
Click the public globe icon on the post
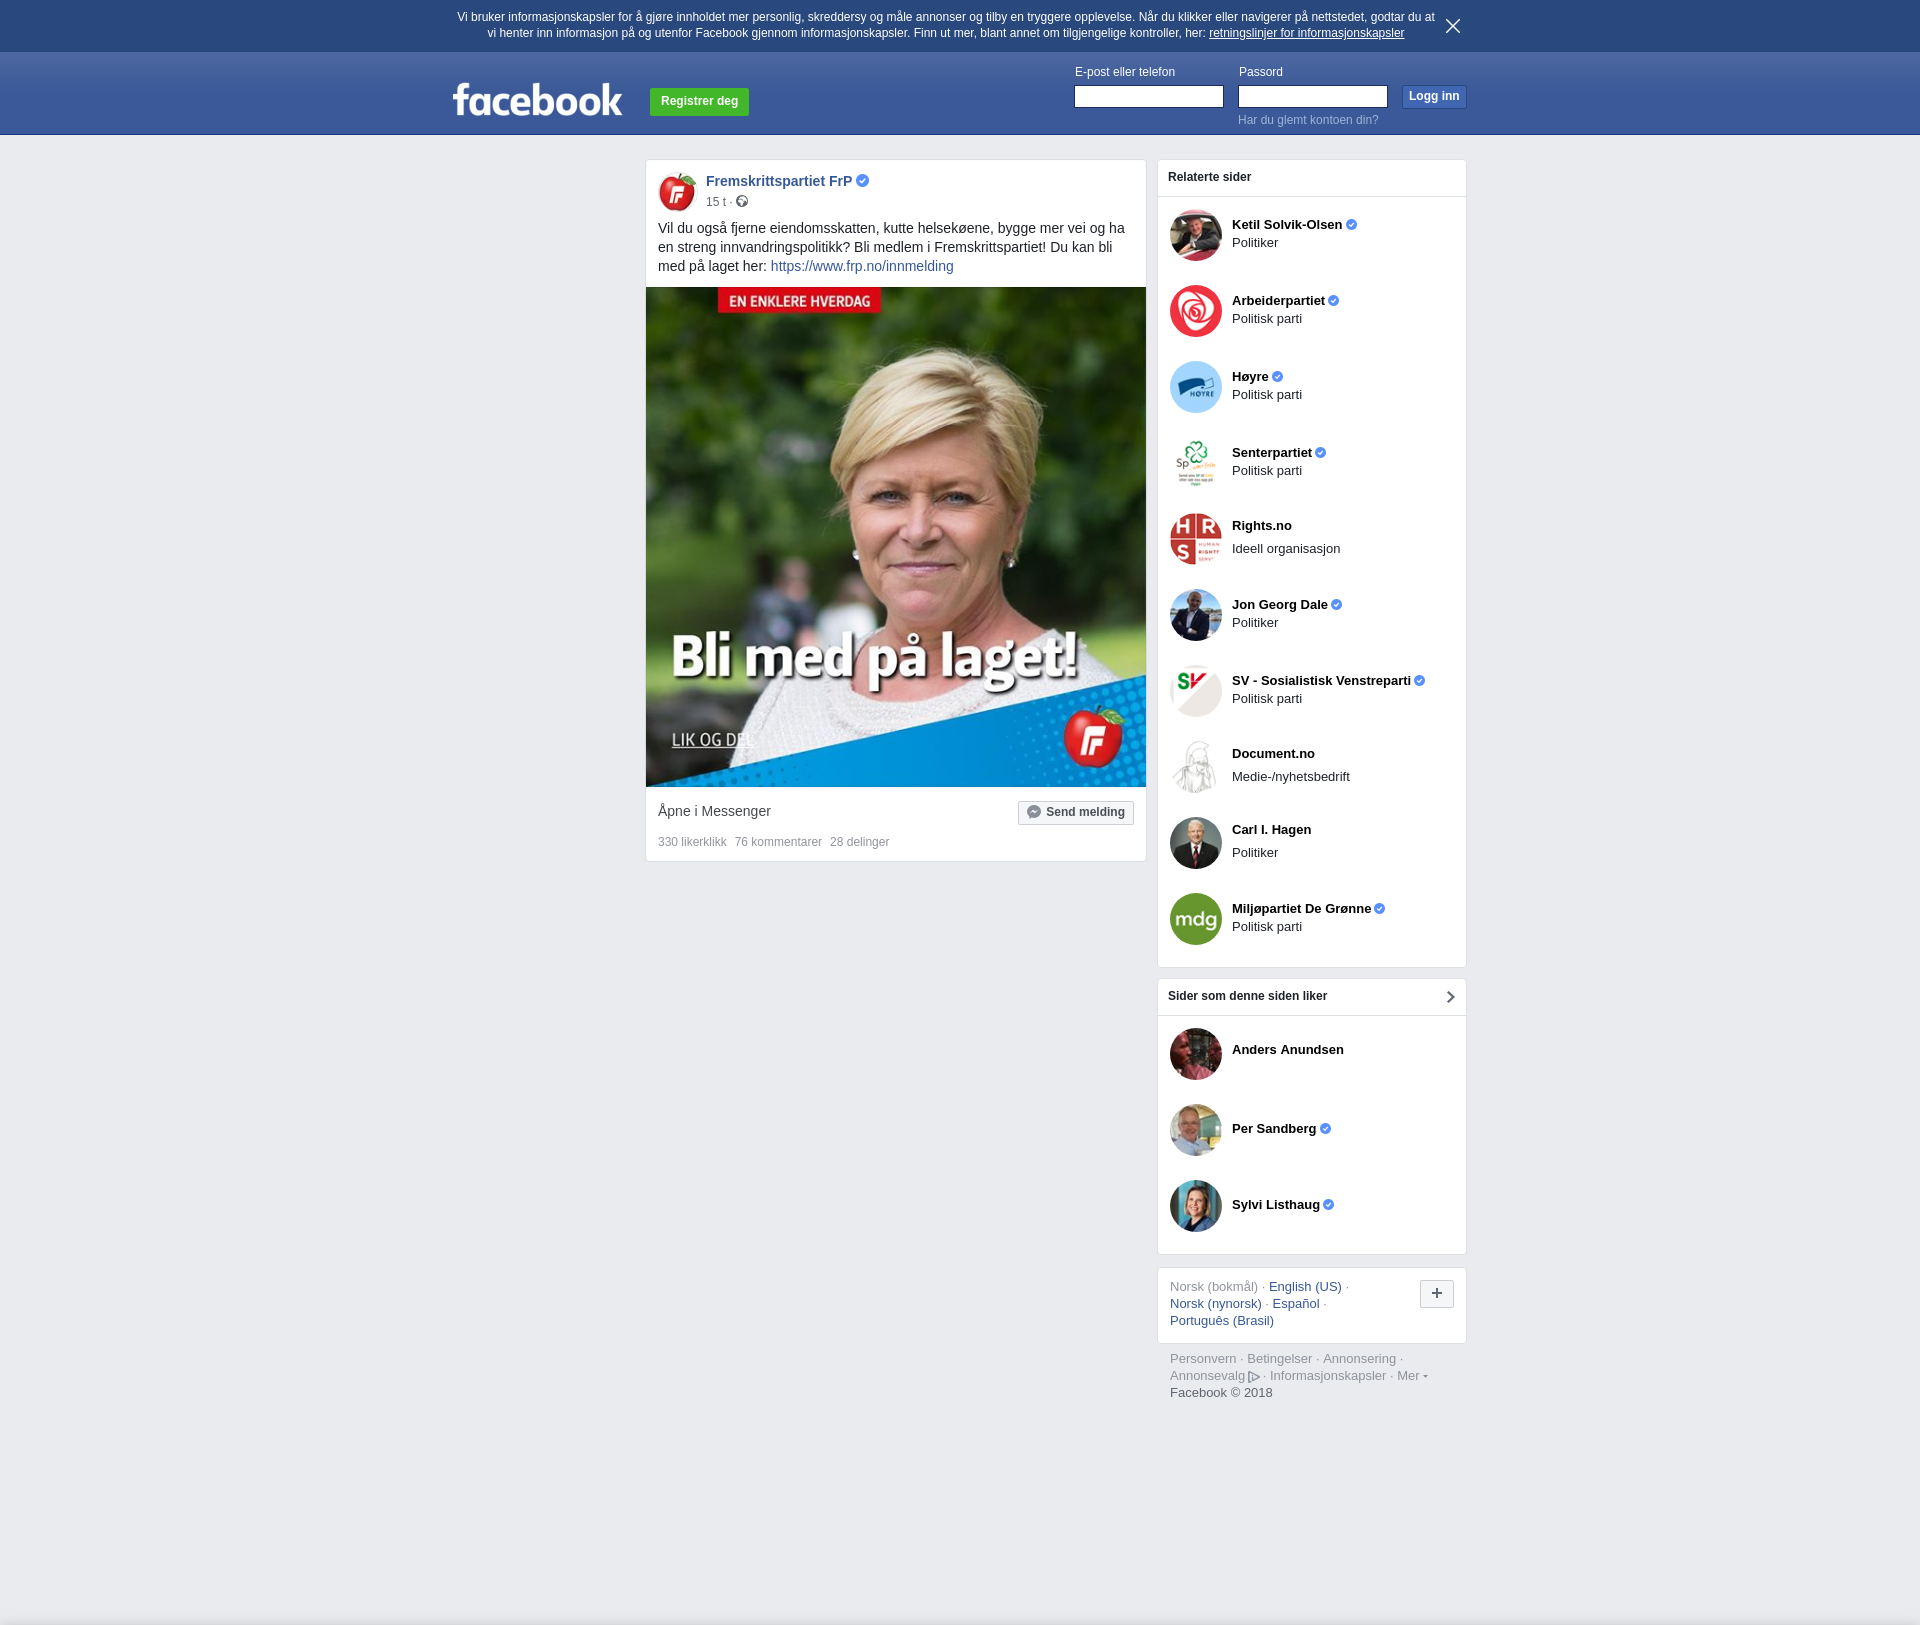pyautogui.click(x=742, y=202)
